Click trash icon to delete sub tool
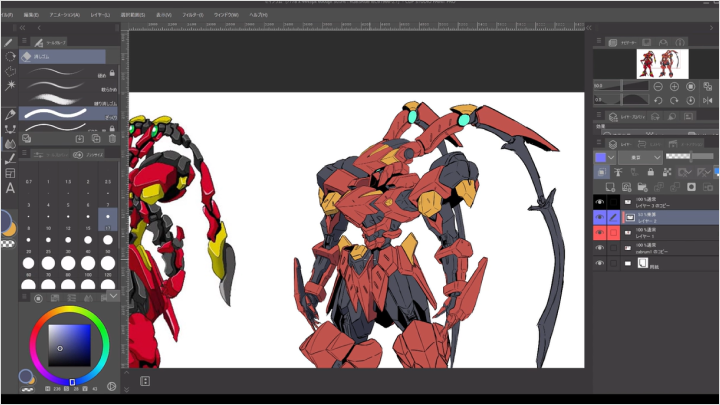720x405 pixels. [x=112, y=139]
